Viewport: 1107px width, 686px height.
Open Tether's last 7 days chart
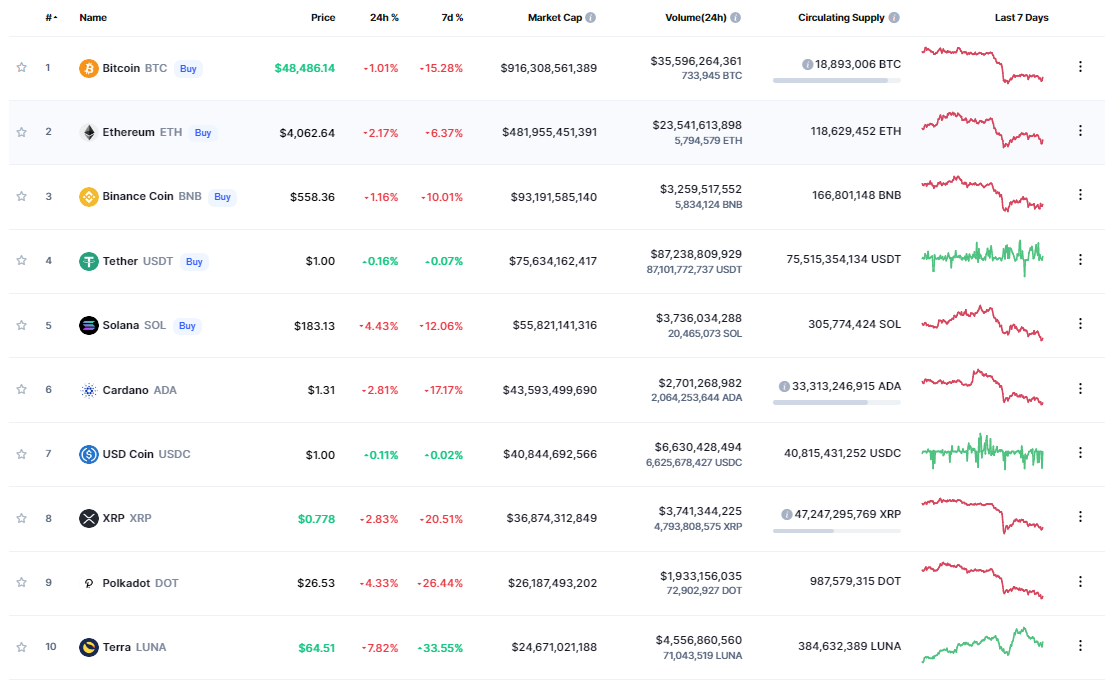click(983, 258)
